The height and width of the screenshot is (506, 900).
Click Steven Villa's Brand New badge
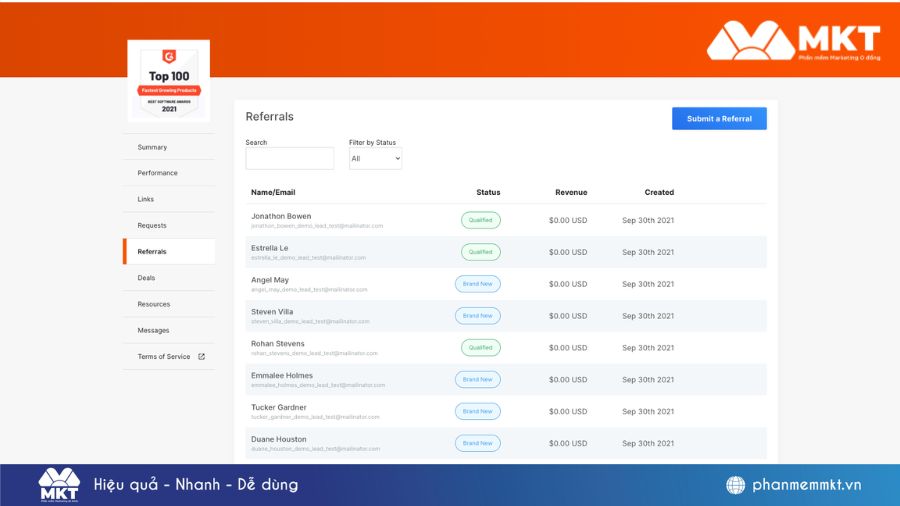click(478, 316)
